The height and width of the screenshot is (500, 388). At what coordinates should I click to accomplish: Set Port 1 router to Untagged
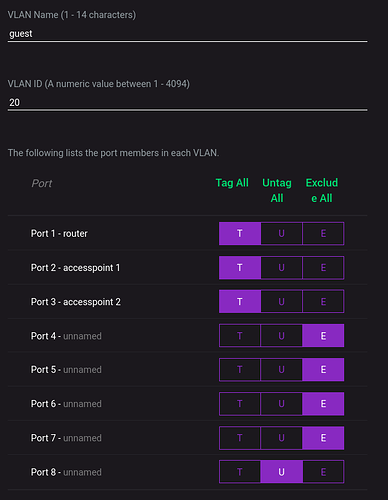[281, 233]
